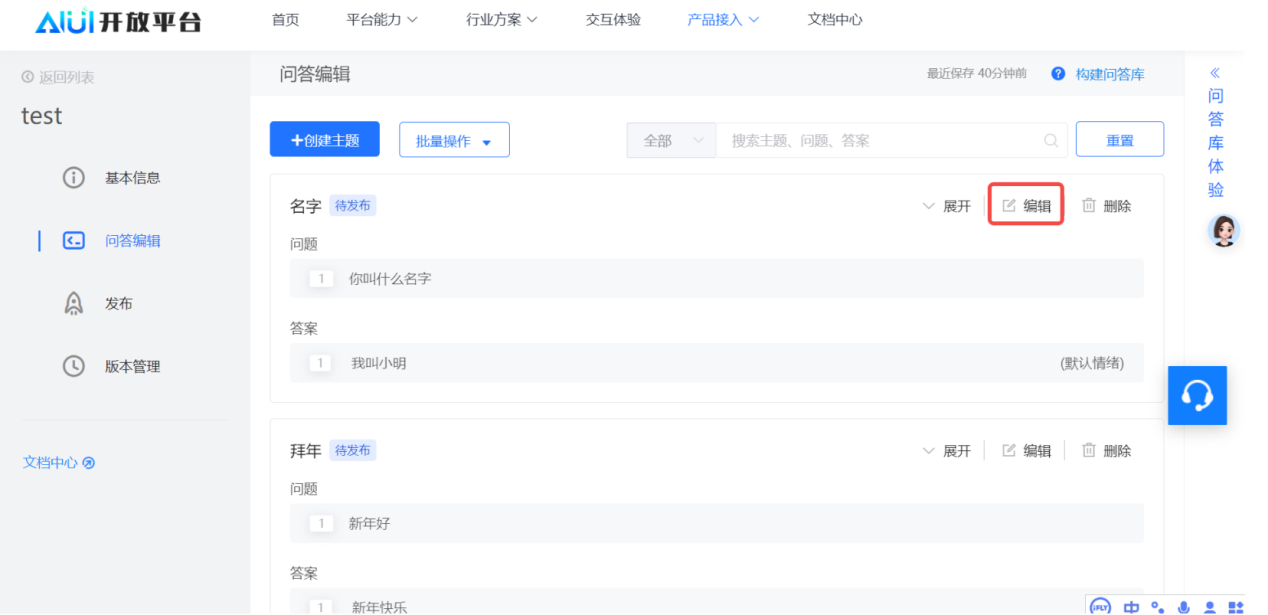Collapse the 问答库体验 side panel chevron
Viewport: 1268px width, 615px height.
coord(1215,73)
